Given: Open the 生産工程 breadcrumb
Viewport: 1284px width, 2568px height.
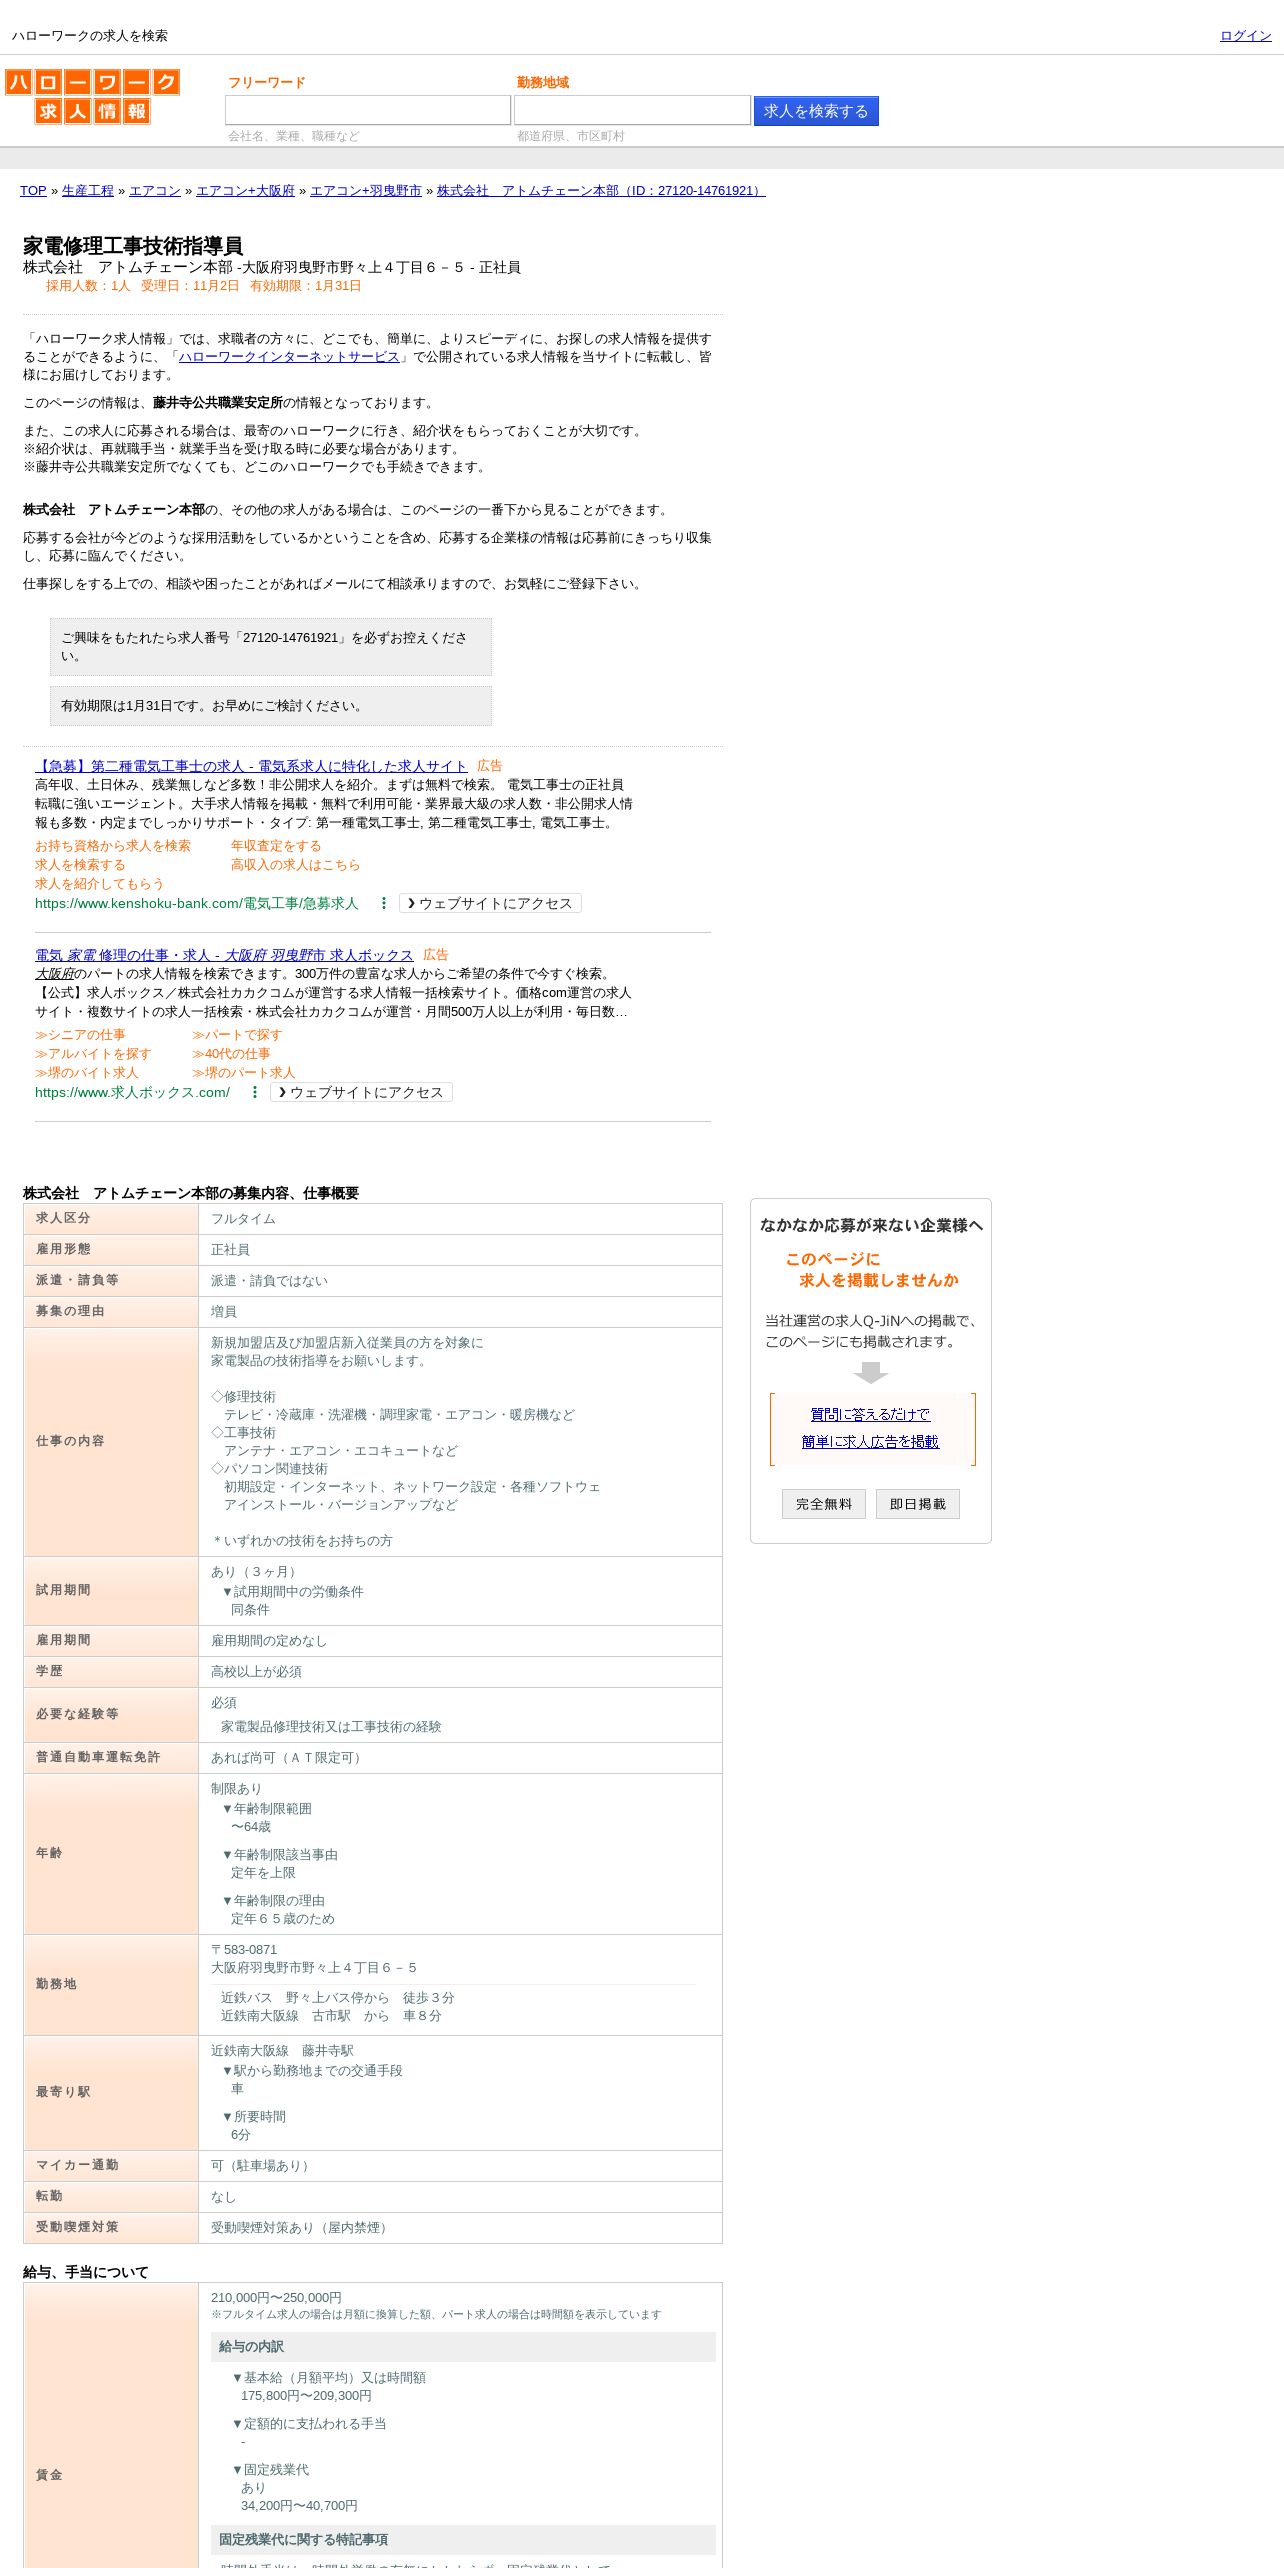Looking at the screenshot, I should point(88,191).
